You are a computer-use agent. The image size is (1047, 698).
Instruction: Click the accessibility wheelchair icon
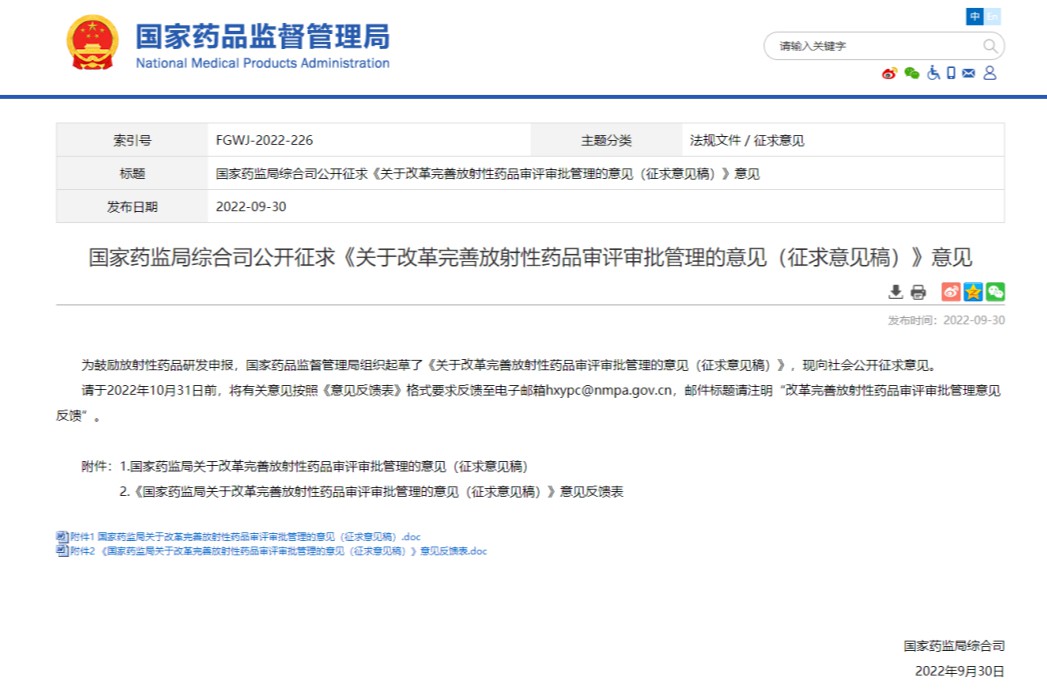[x=932, y=74]
